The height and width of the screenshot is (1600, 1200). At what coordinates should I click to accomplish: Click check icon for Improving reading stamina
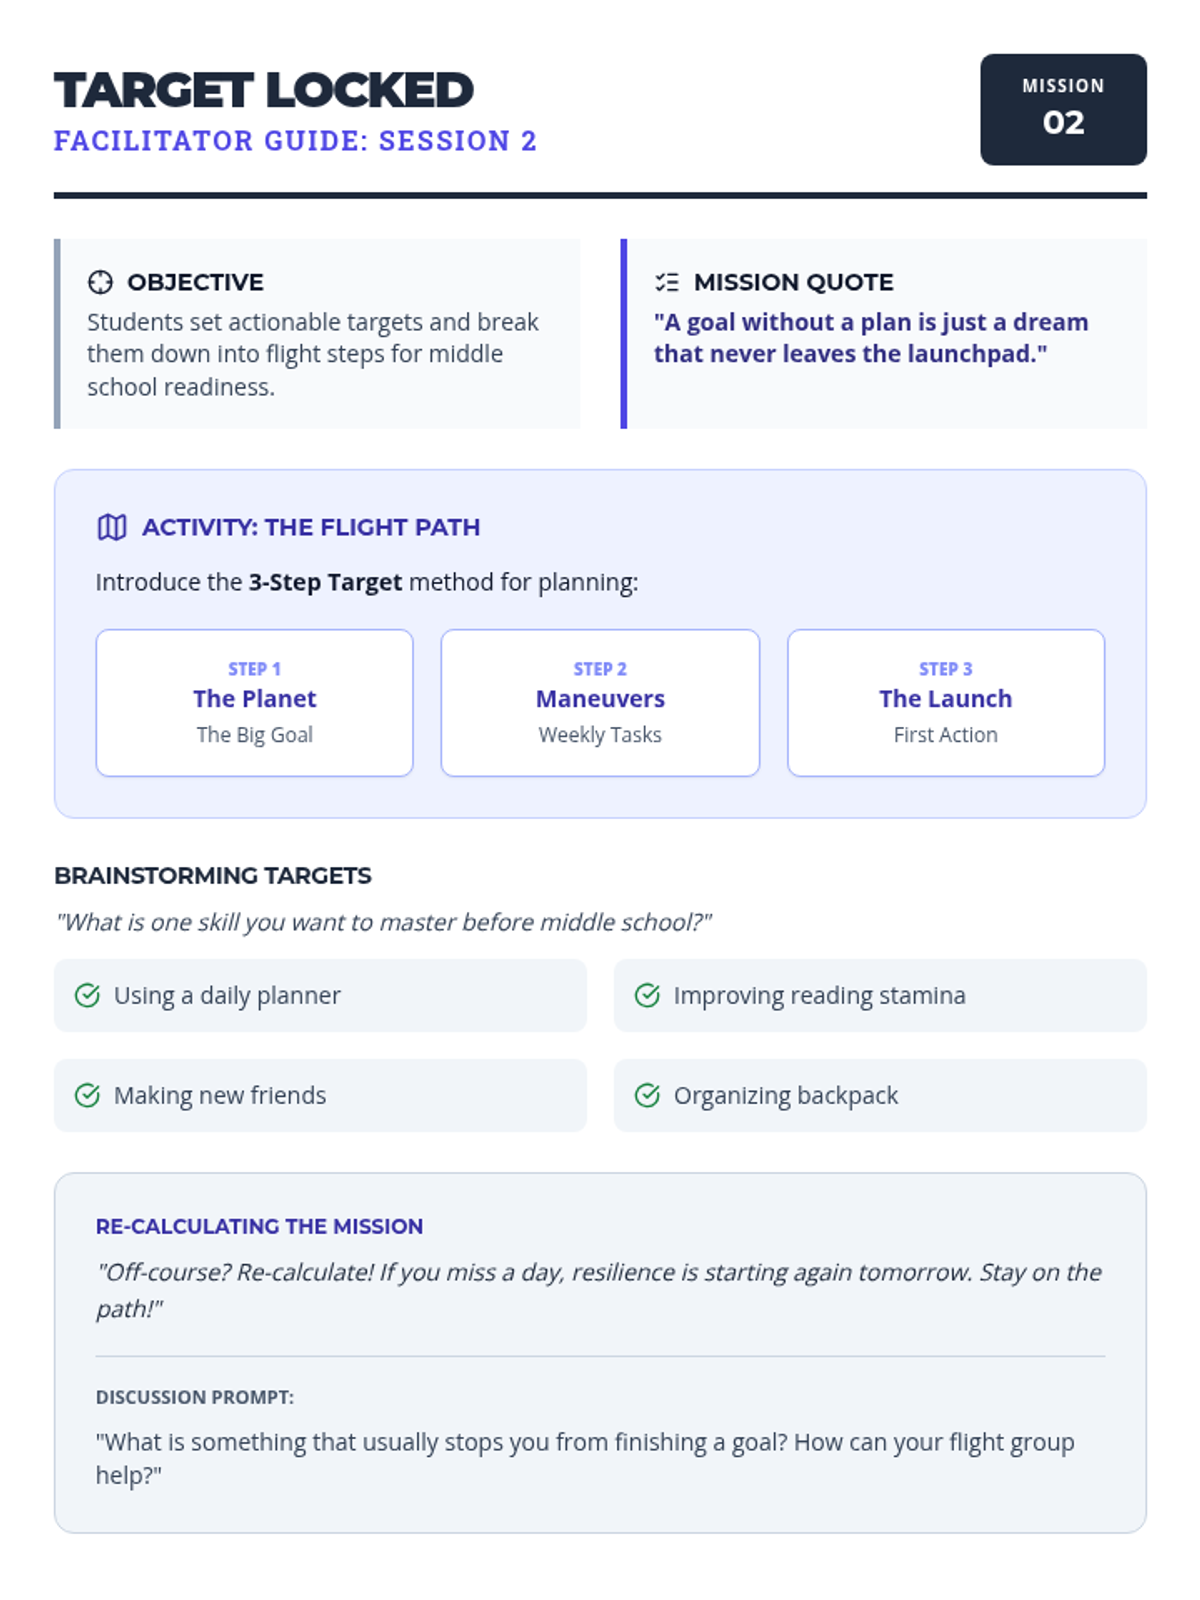[x=648, y=995]
